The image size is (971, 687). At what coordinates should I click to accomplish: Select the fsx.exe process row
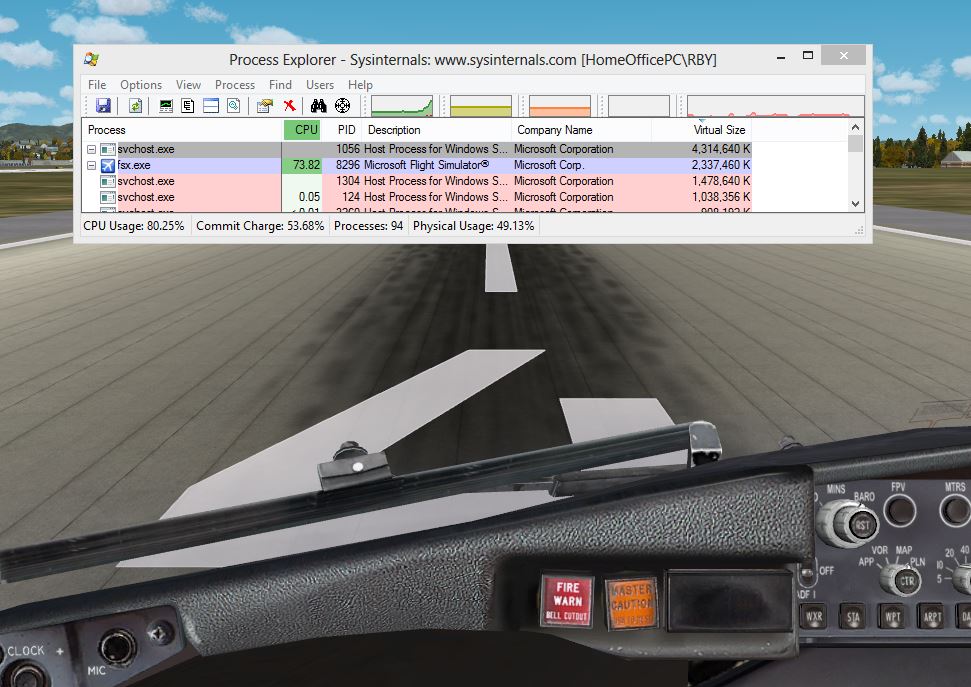click(x=417, y=165)
